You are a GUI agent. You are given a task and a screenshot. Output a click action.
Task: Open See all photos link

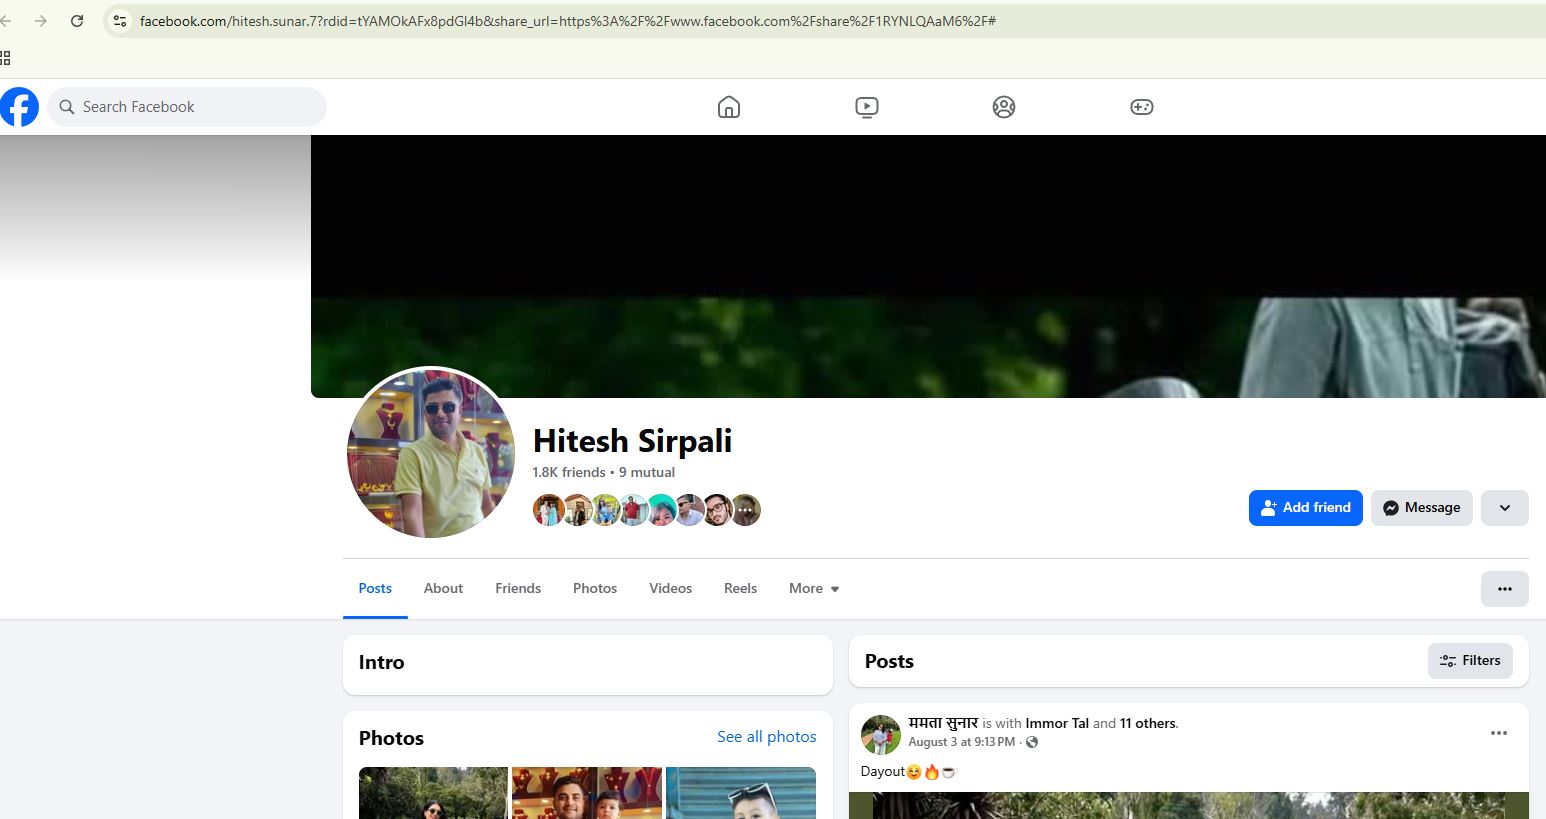pyautogui.click(x=766, y=737)
